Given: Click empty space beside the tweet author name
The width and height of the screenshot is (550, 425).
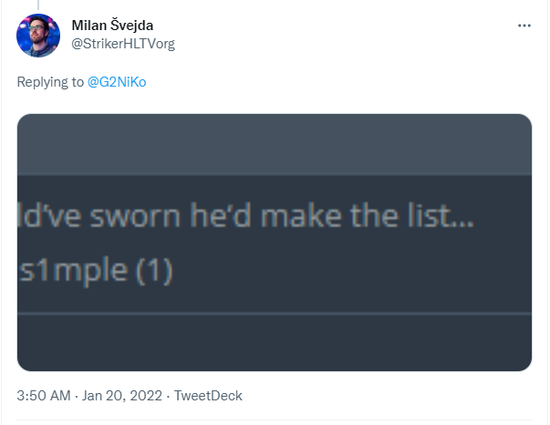Looking at the screenshot, I should tap(333, 26).
